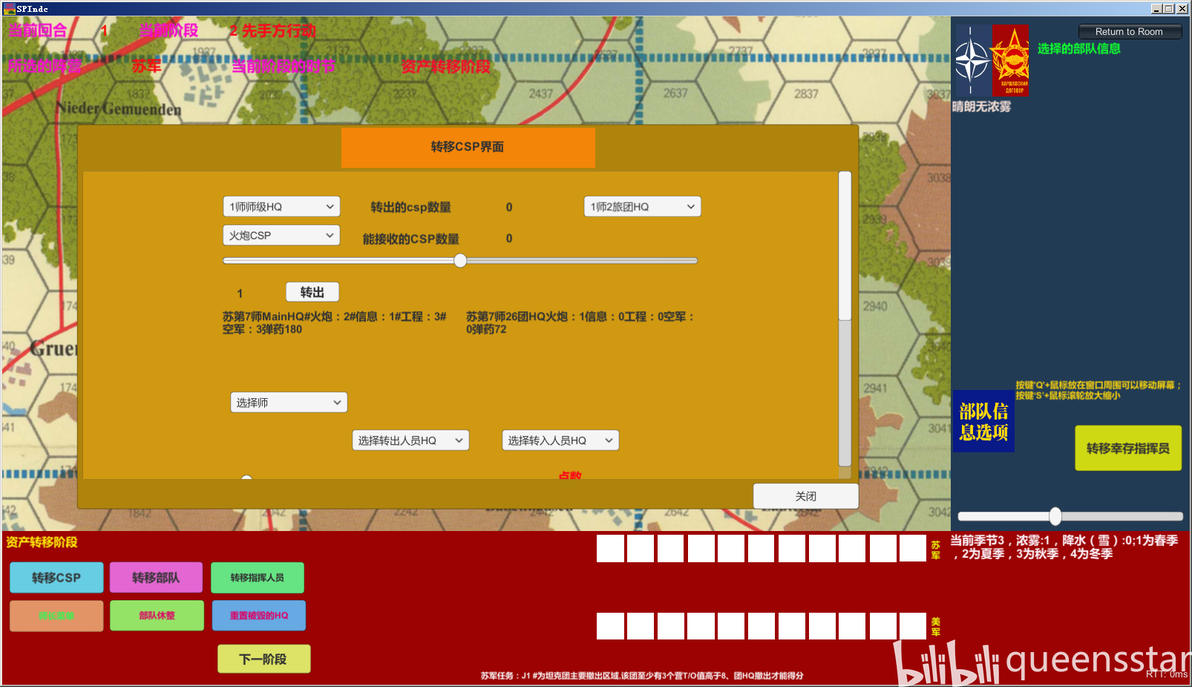Click the 资产转移阶段 pink phase label at top
This screenshot has width=1192, height=687.
point(445,67)
